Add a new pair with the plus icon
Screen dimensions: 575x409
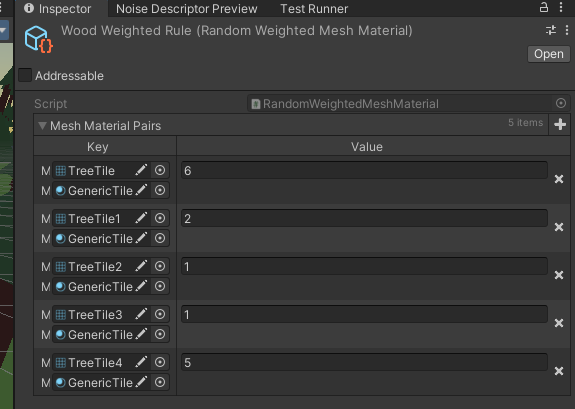point(560,124)
